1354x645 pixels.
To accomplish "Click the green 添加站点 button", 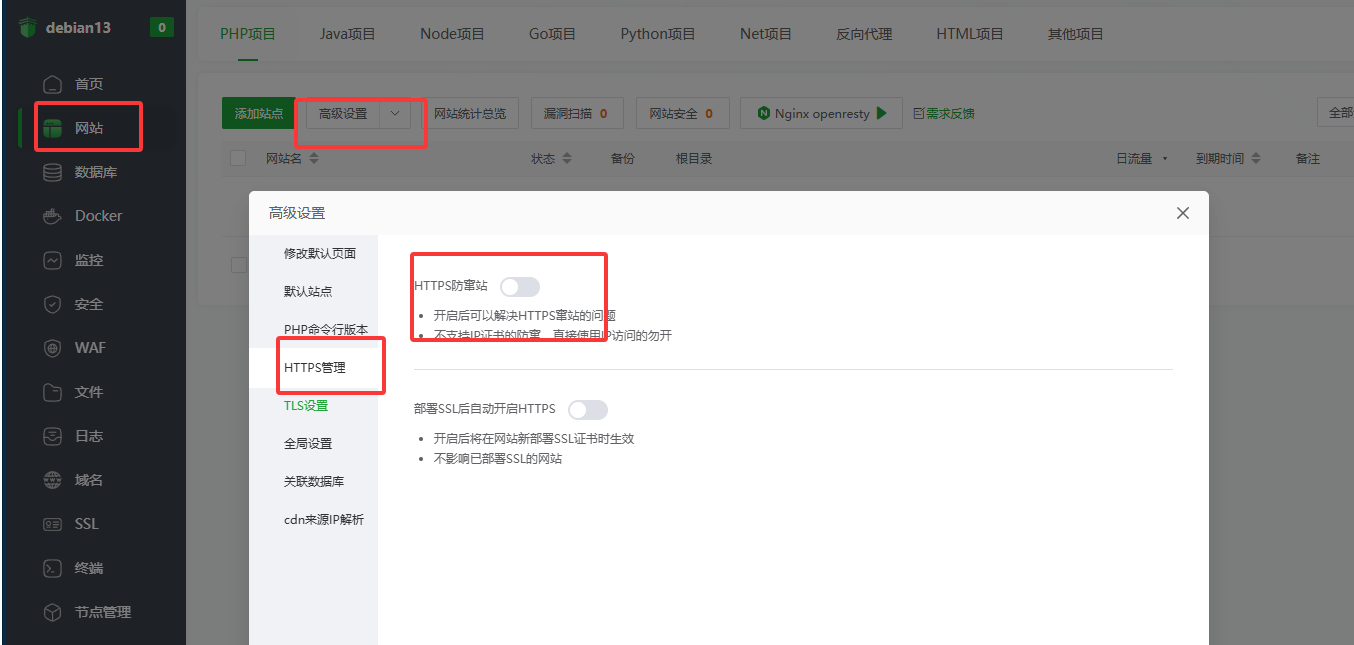I will coord(259,114).
